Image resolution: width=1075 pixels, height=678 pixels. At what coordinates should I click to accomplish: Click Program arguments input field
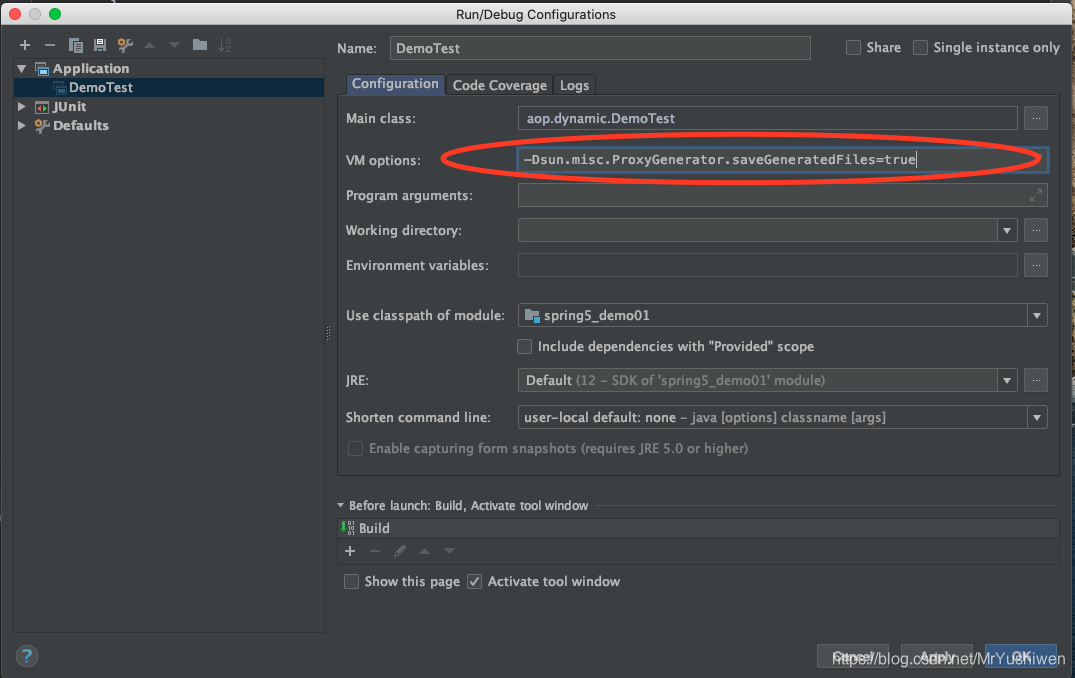coord(782,195)
